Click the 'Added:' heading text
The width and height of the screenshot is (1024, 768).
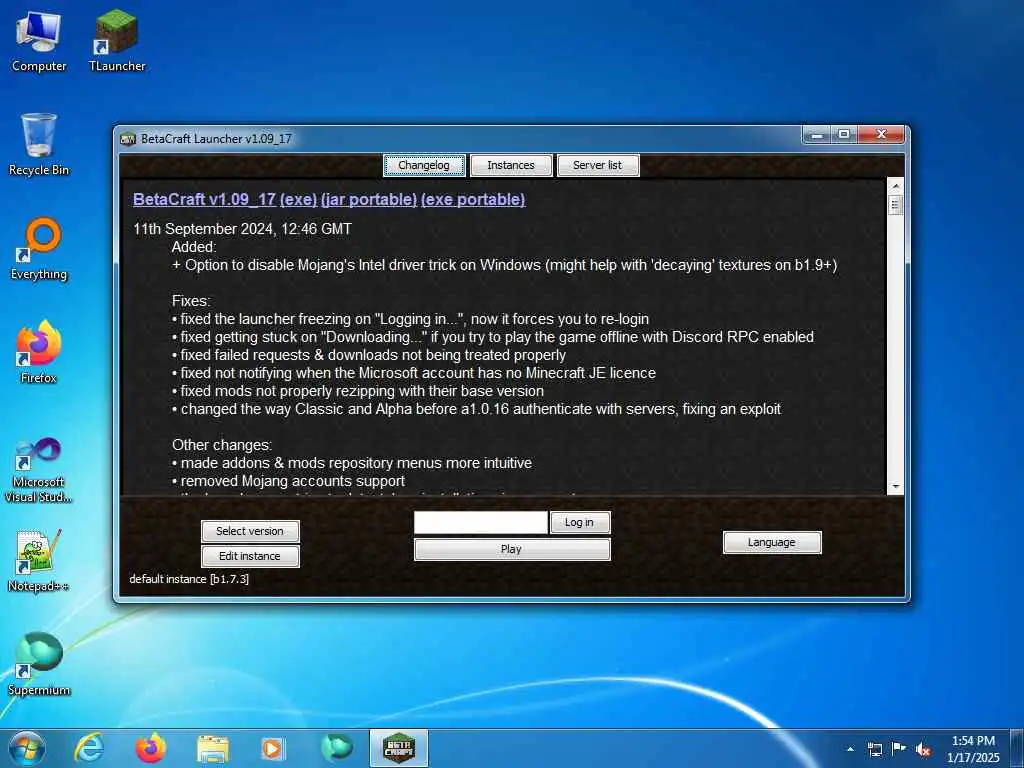pos(194,247)
